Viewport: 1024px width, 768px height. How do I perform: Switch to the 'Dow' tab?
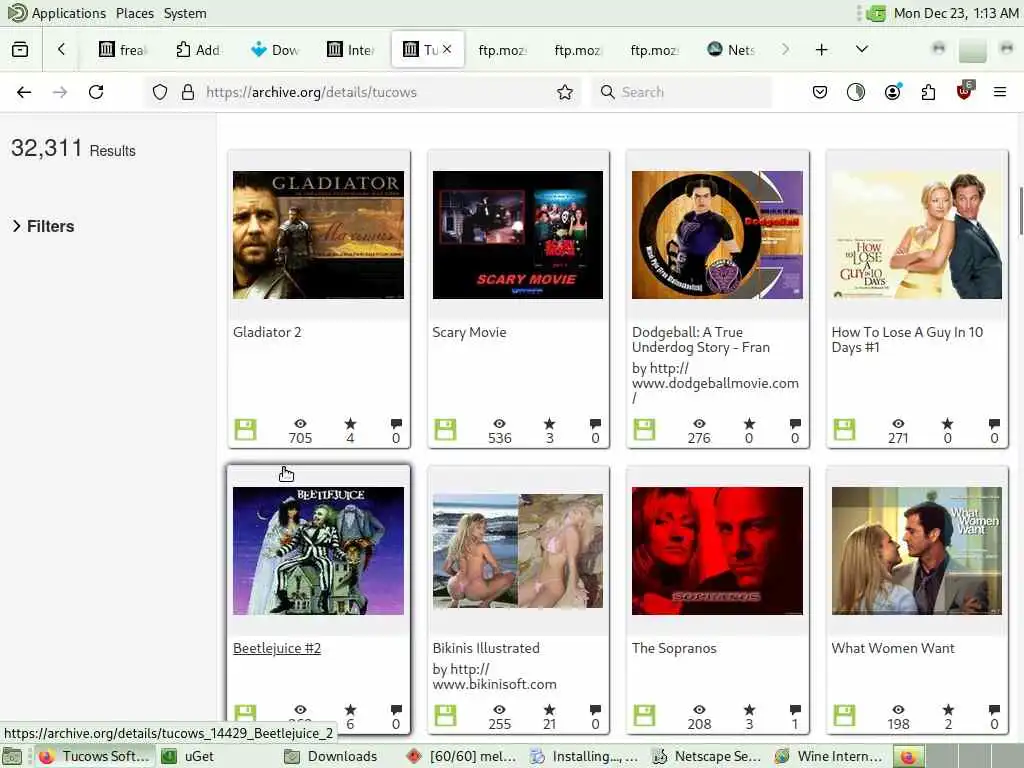coord(275,50)
